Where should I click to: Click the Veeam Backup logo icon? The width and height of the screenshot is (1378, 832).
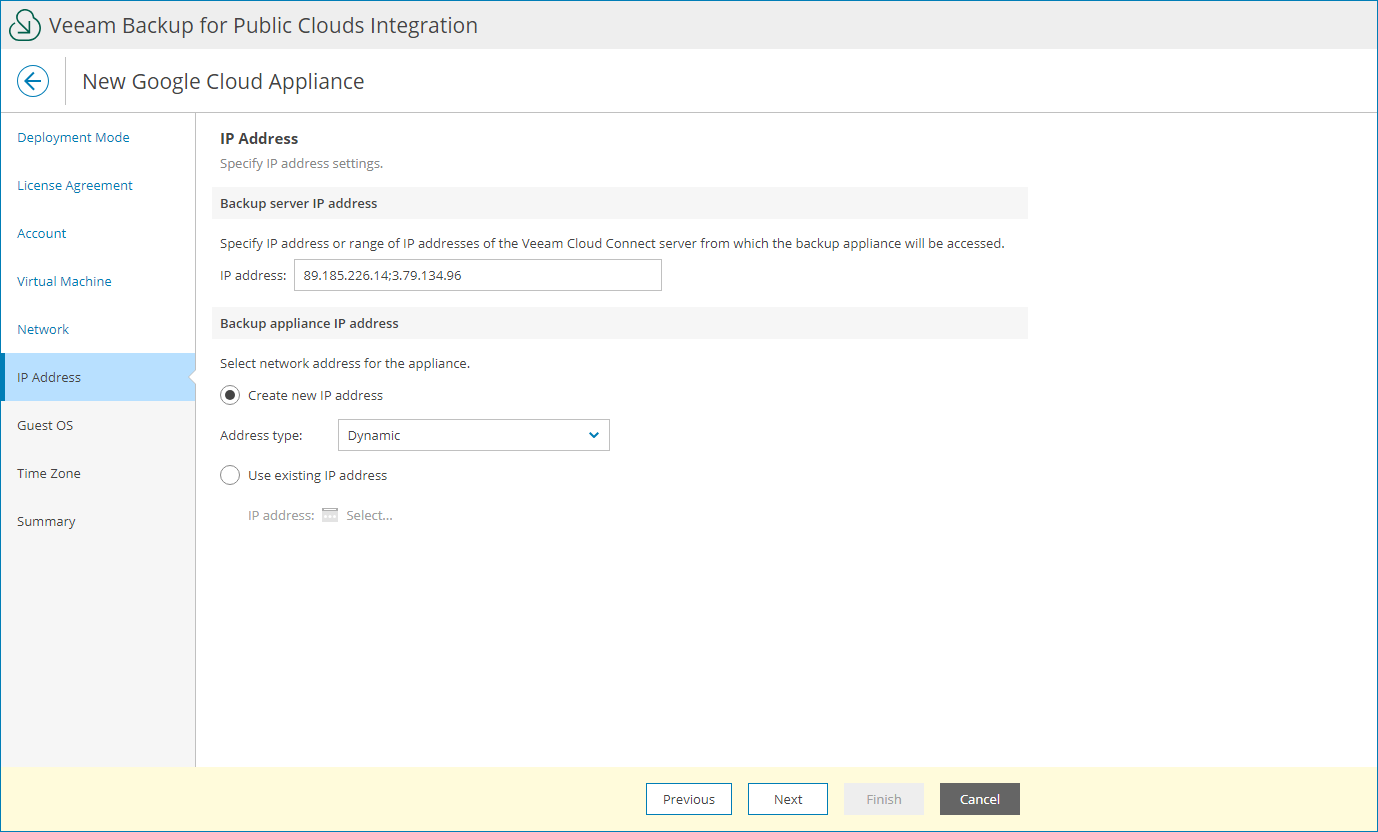click(x=25, y=24)
